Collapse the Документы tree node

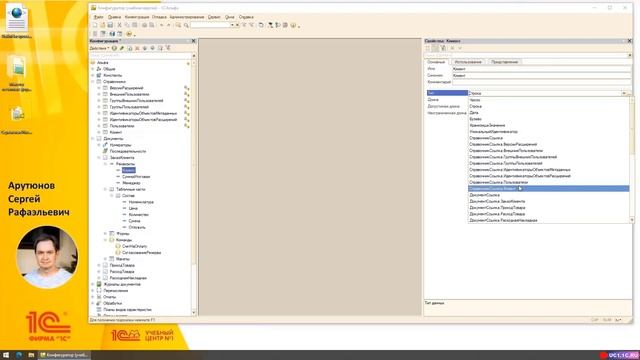pos(93,139)
